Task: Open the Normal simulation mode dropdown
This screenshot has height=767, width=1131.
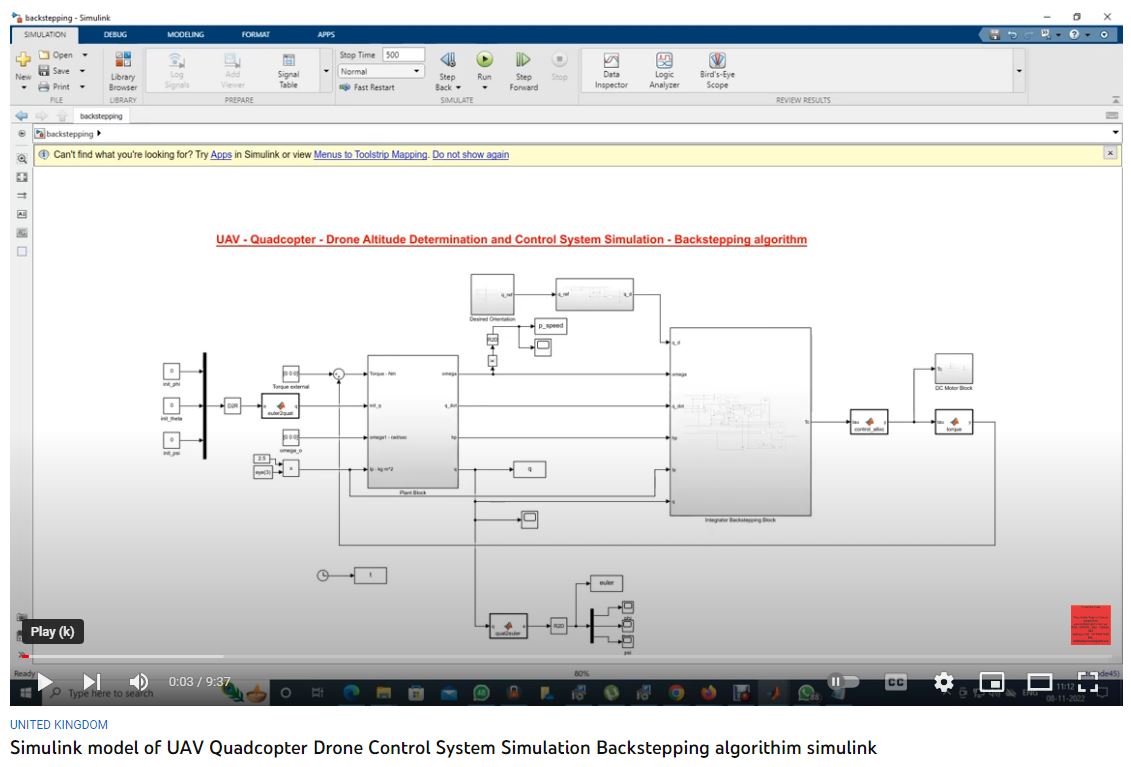Action: click(382, 72)
